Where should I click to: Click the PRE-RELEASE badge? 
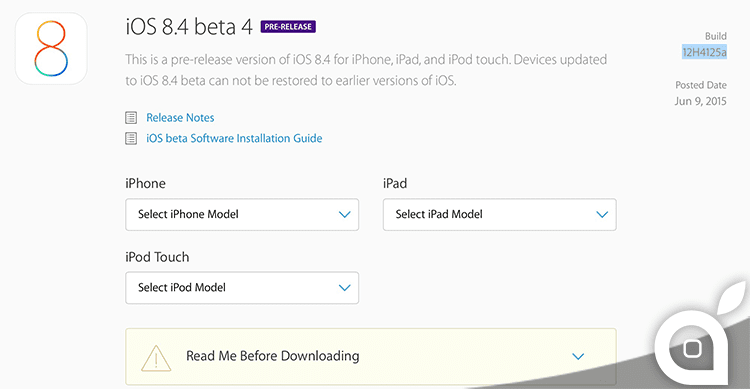(288, 27)
